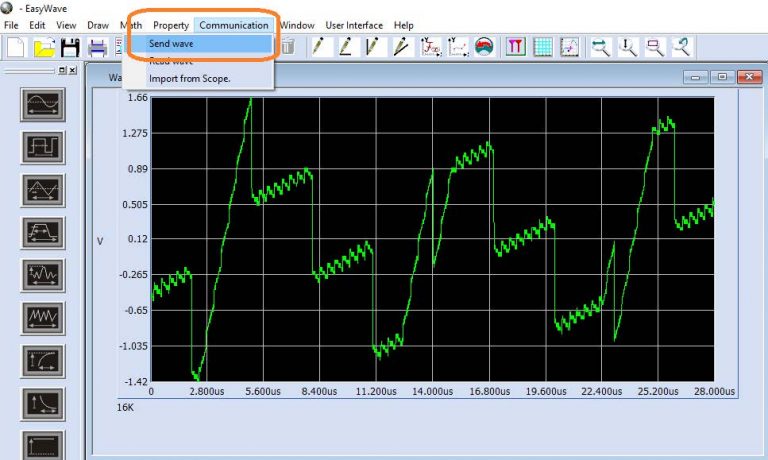Toggle the grid display toolbar icon

tap(543, 47)
